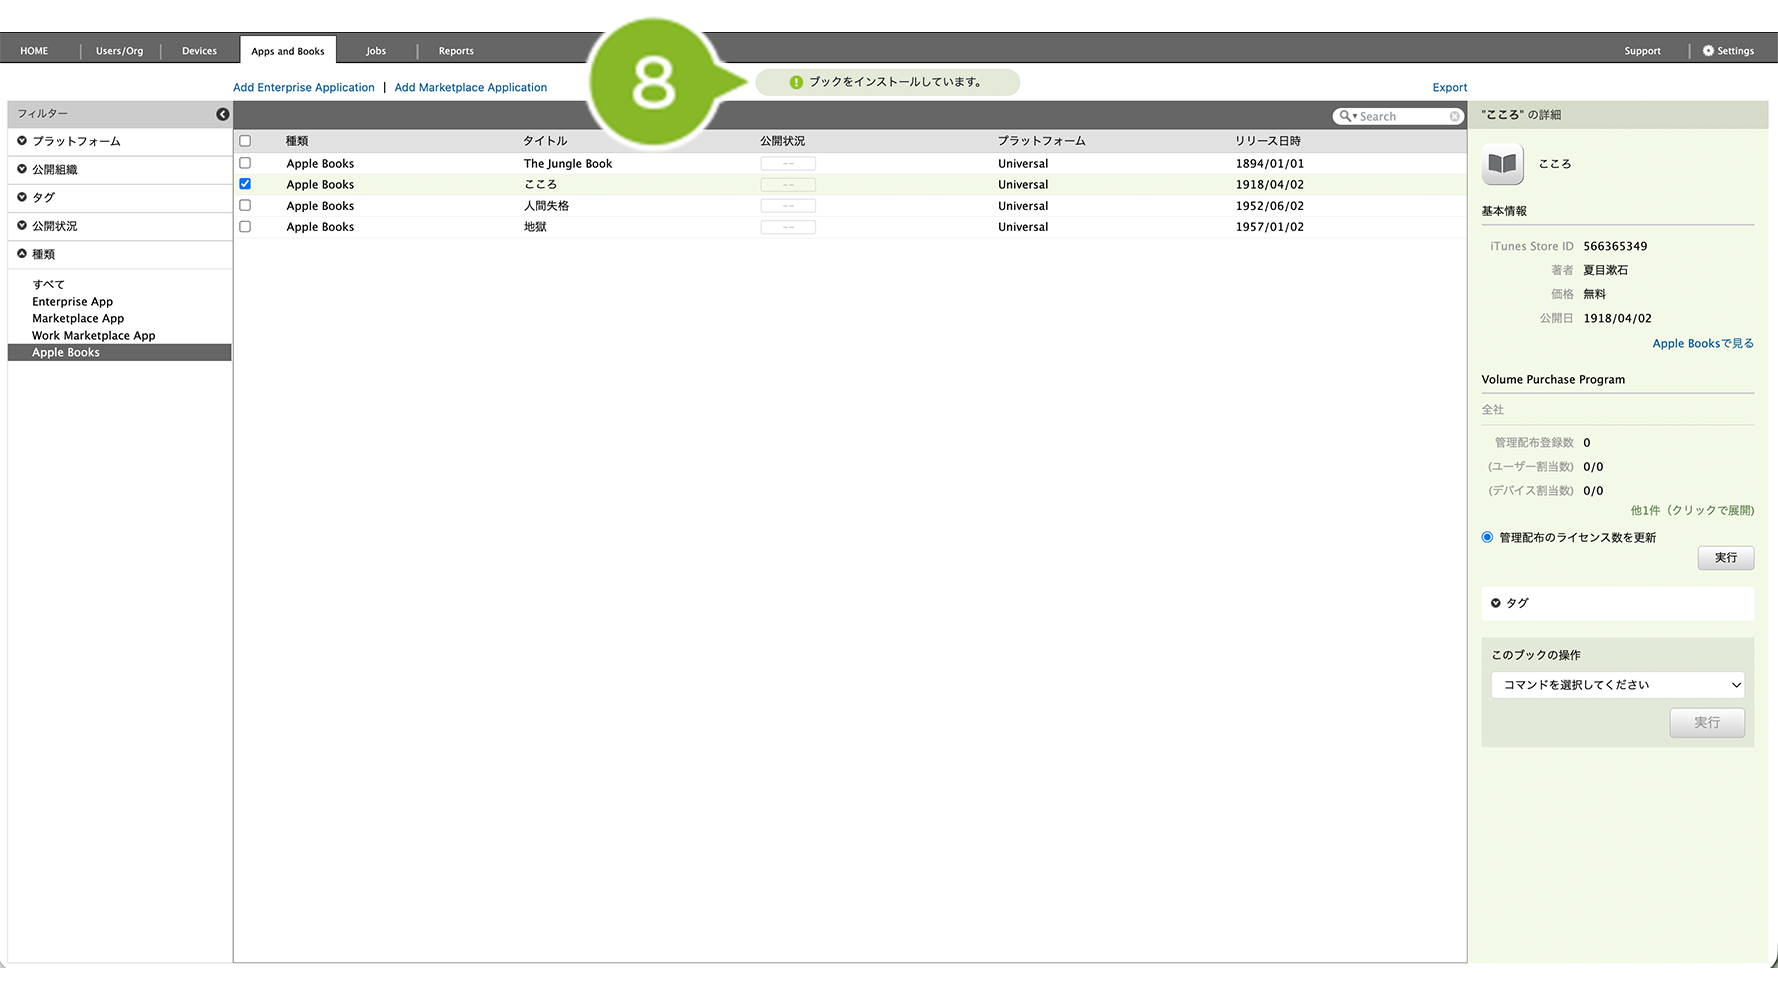1778x1000 pixels.
Task: Collapse the フィルター sidebar panel arrow
Action: (x=222, y=114)
